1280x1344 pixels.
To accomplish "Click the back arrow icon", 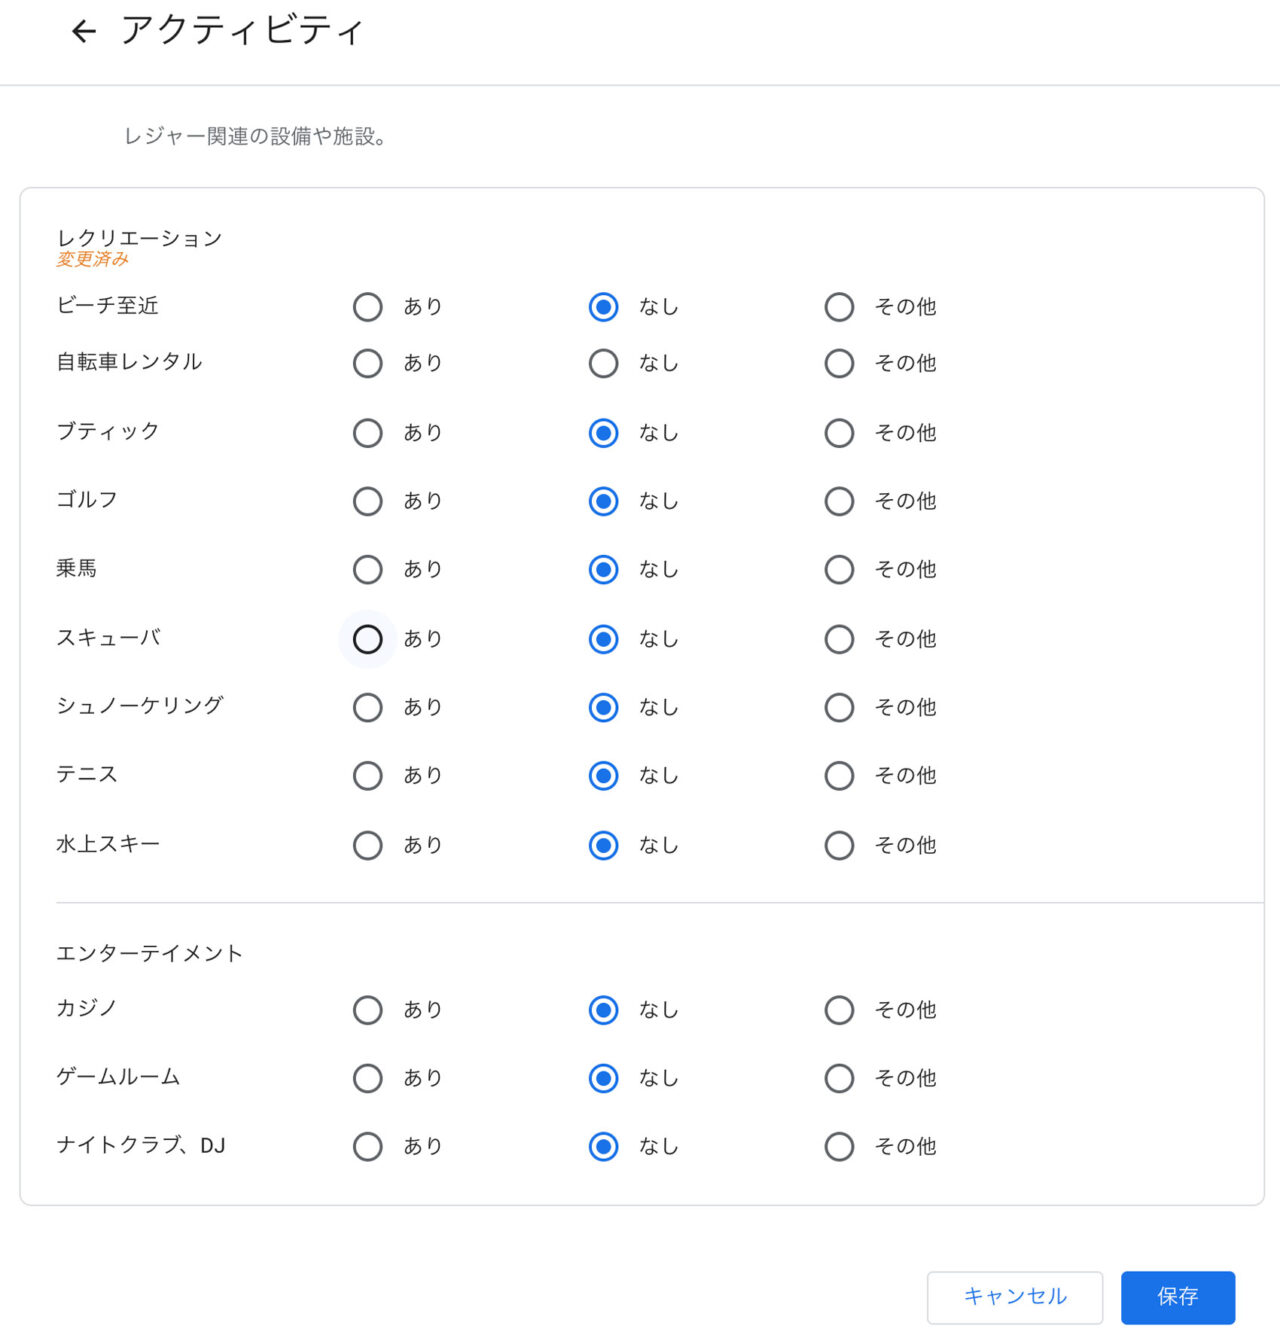I will pyautogui.click(x=84, y=32).
